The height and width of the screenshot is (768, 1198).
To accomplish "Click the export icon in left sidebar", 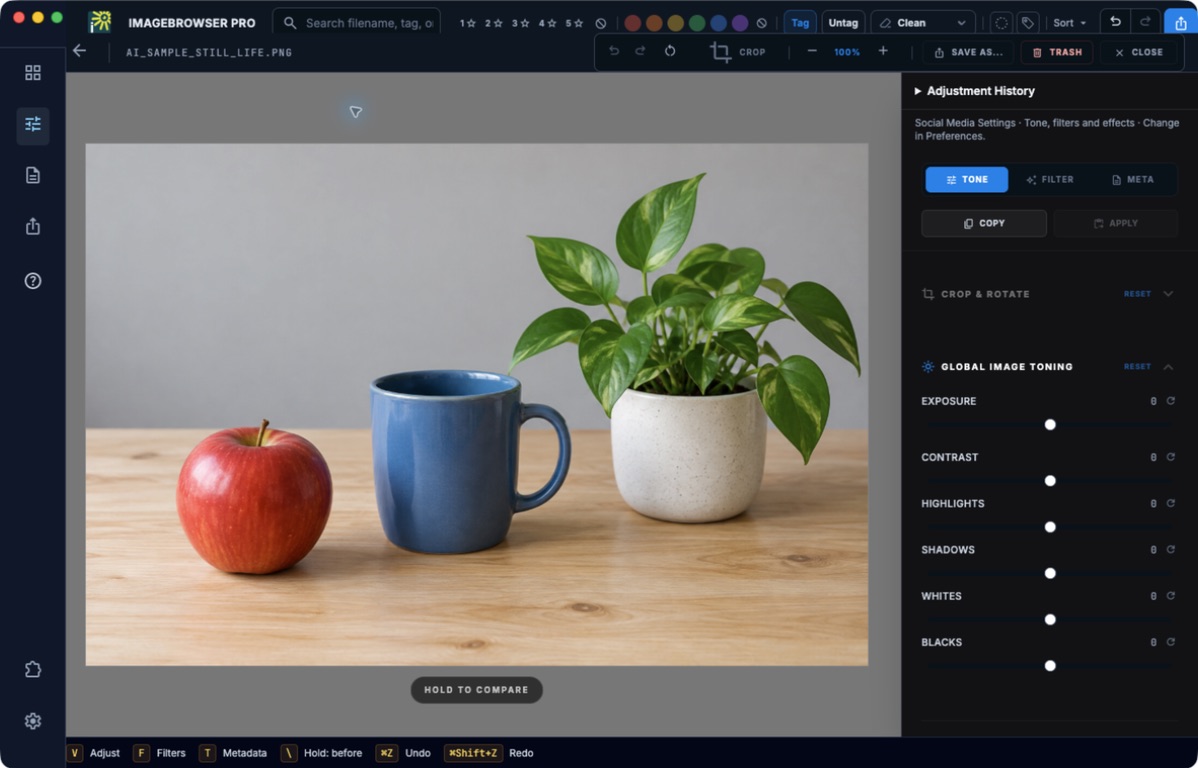I will 33,226.
